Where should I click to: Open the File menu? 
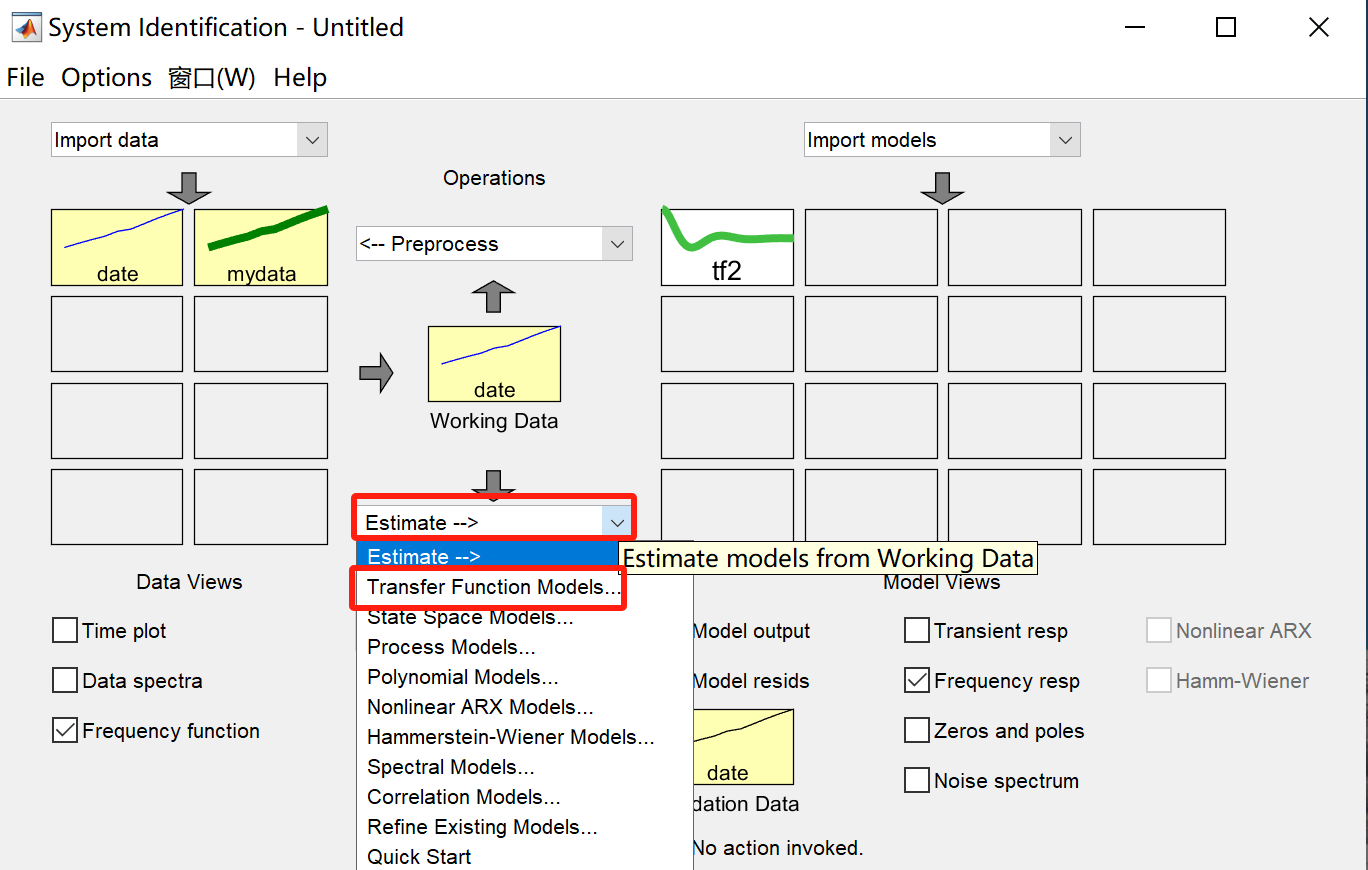click(25, 78)
